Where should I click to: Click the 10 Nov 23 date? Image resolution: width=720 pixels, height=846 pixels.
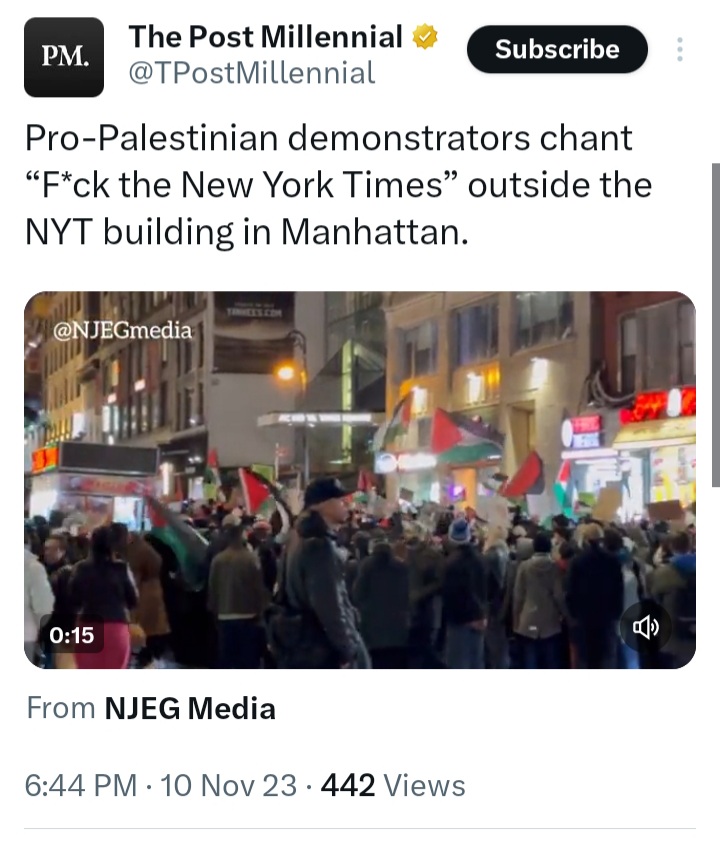(x=229, y=785)
